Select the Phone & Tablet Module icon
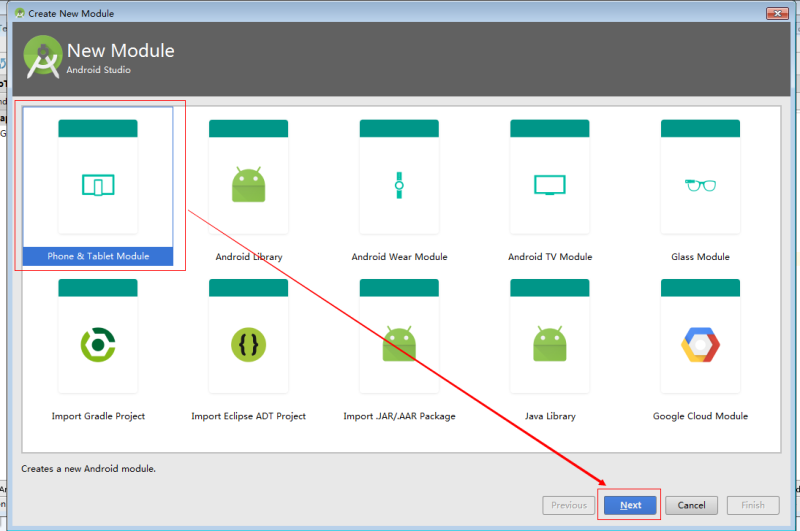This screenshot has width=800, height=531. click(98, 185)
